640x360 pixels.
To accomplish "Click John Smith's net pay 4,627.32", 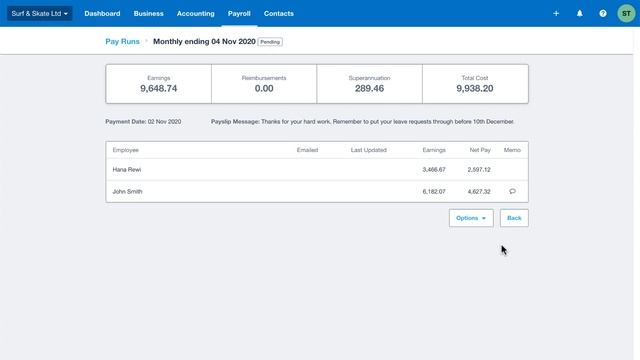I will click(x=479, y=191).
